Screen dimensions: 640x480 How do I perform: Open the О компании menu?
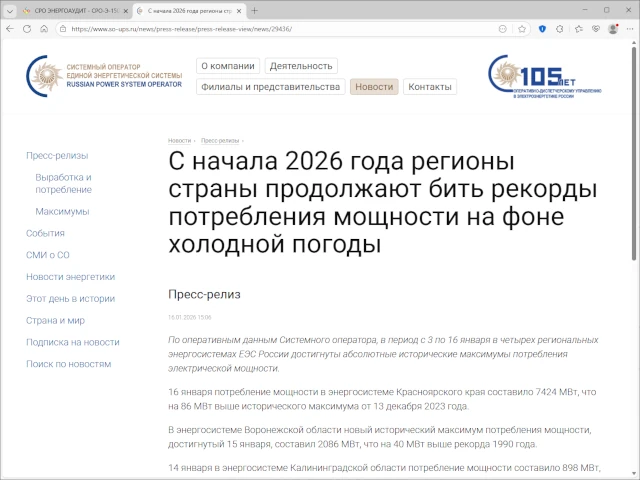(x=228, y=66)
